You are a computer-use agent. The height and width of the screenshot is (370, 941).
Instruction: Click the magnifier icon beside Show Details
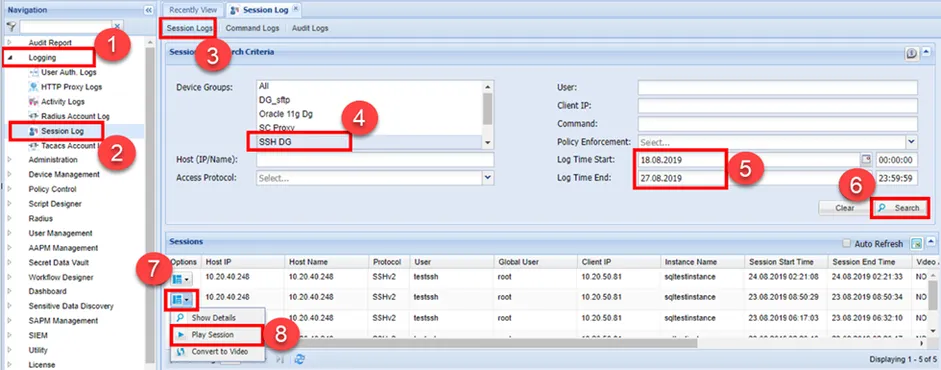180,317
